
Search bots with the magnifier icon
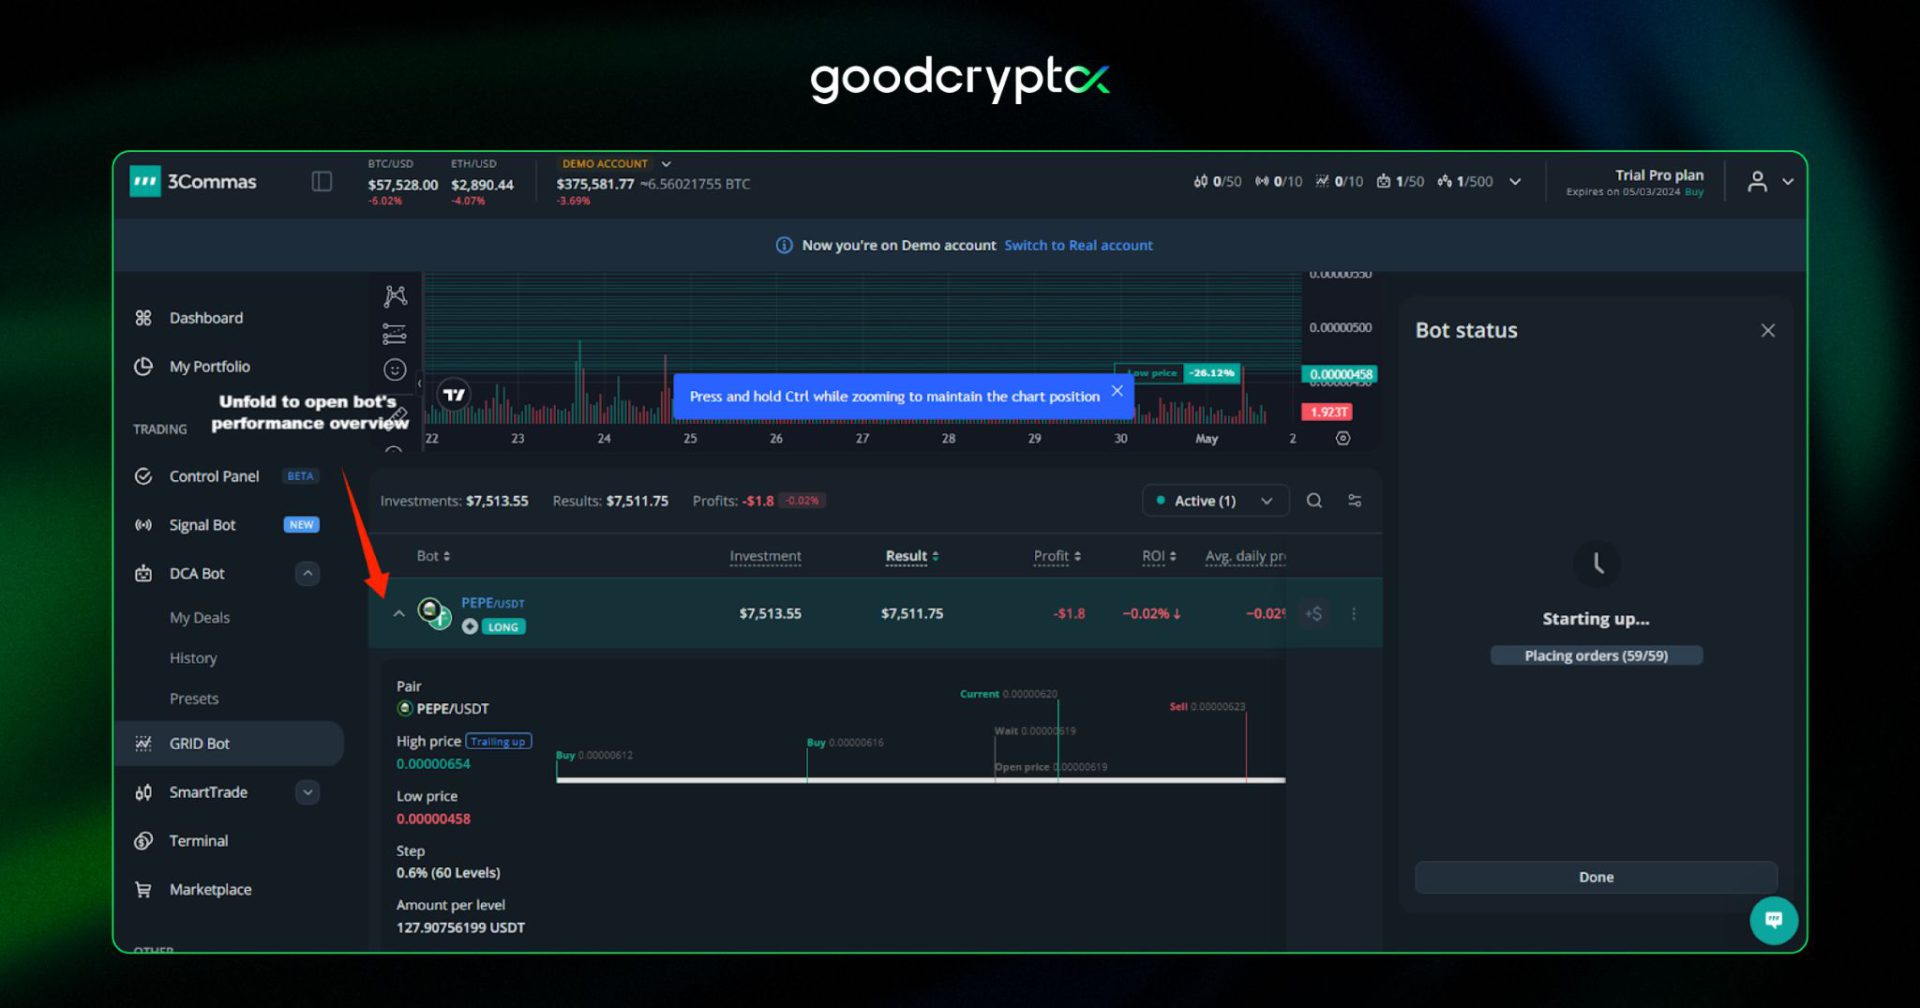tap(1314, 501)
